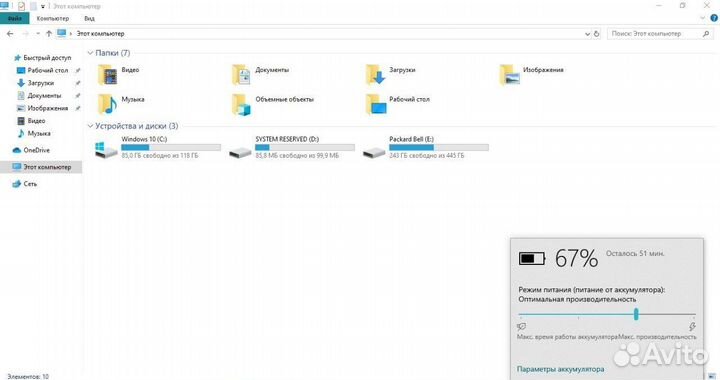Open the recent locations dropdown arrow

[x=38, y=34]
